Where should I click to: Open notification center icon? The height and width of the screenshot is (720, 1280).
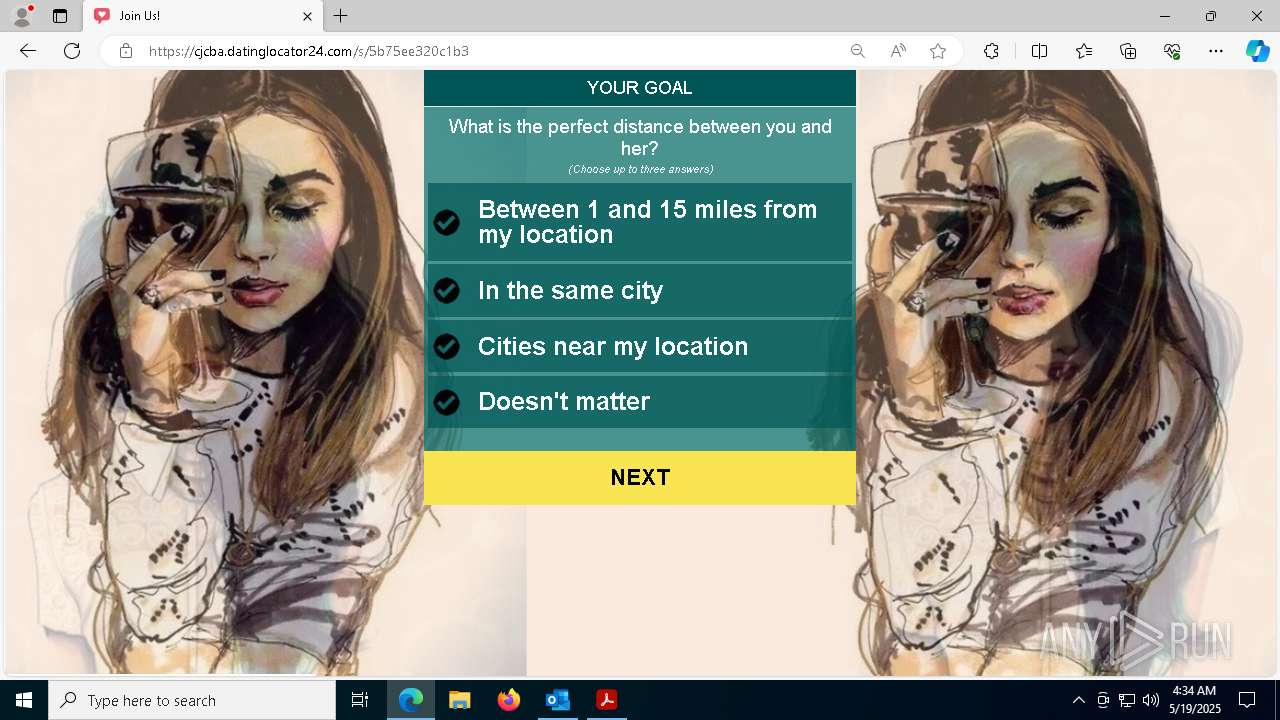(x=1247, y=700)
